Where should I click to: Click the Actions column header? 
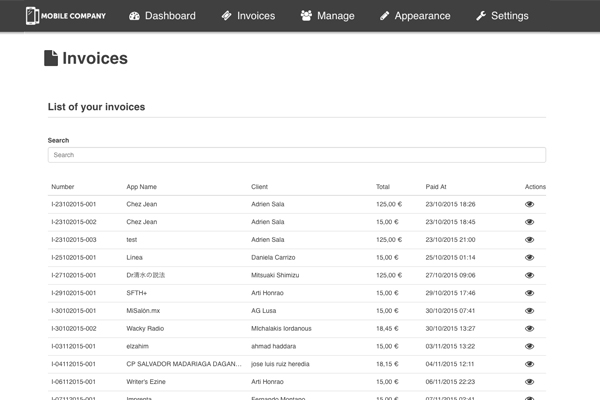click(535, 187)
